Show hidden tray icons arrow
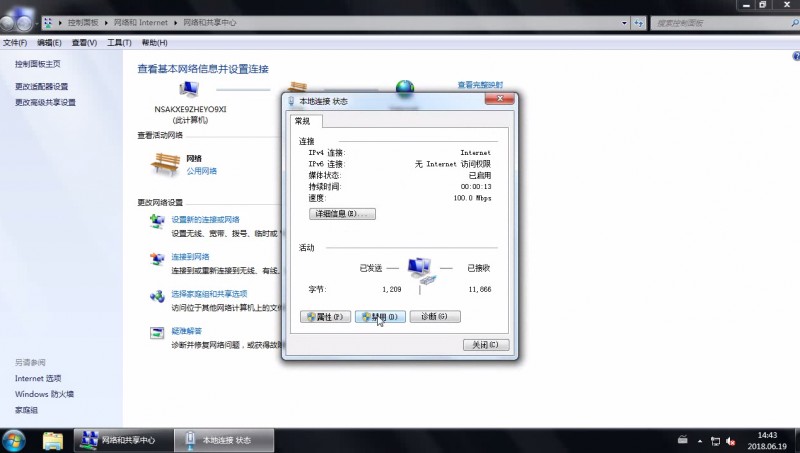 (700, 441)
